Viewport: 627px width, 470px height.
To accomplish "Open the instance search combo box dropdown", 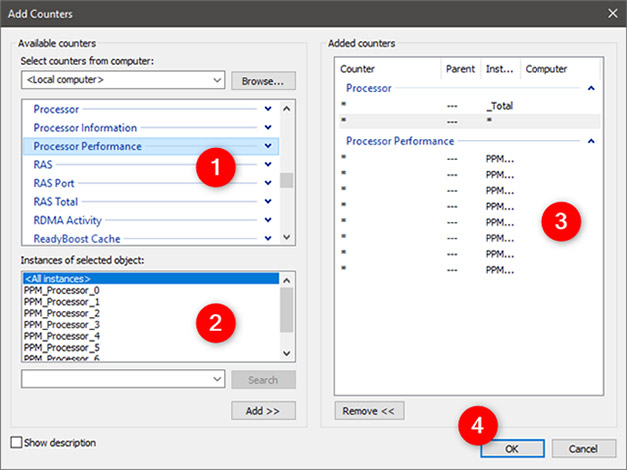I will [217, 380].
